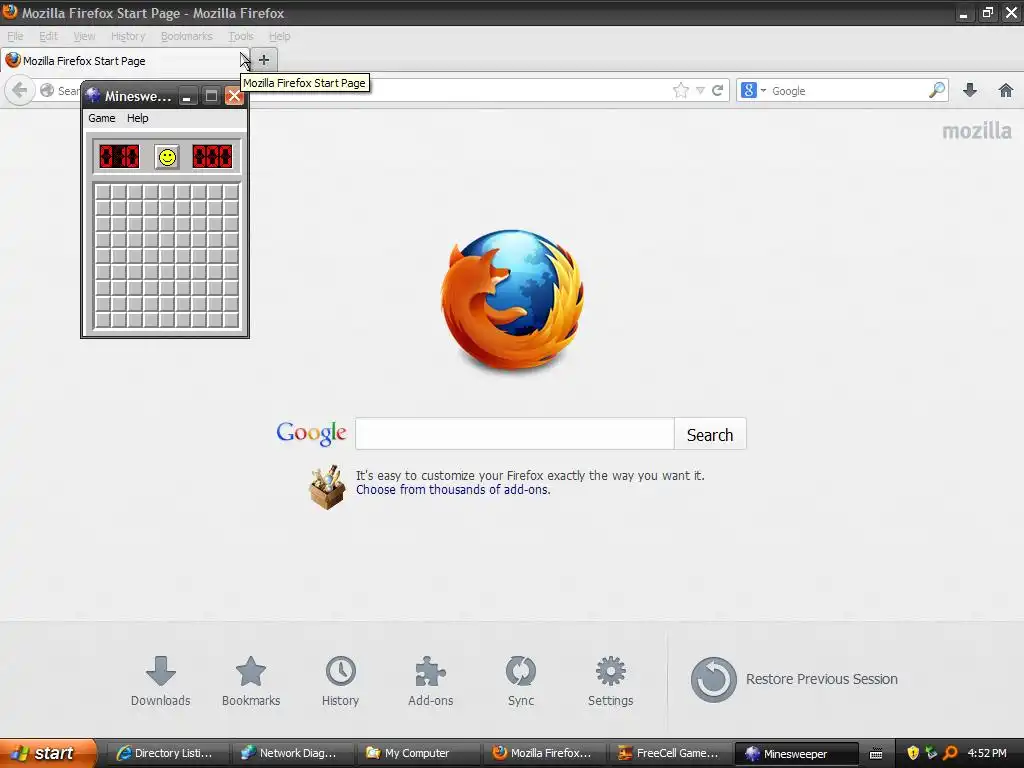Click the Search button next to Google
Viewport: 1024px width, 768px height.
coord(710,434)
